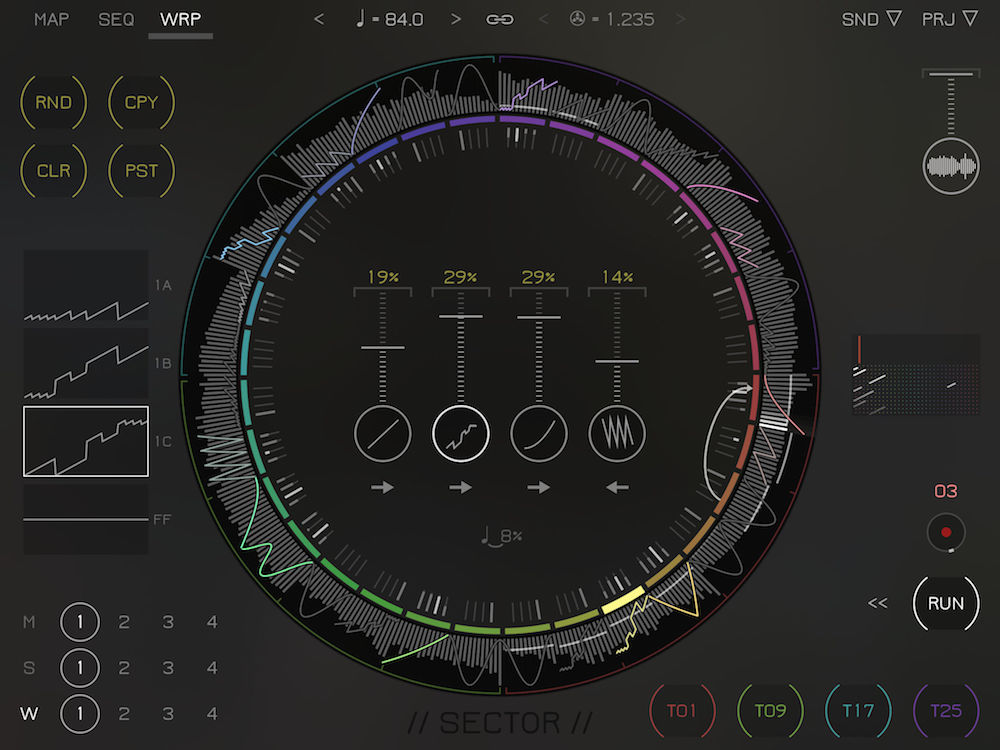The image size is (1000, 750).
Task: Switch to the MAP tab
Action: point(52,19)
